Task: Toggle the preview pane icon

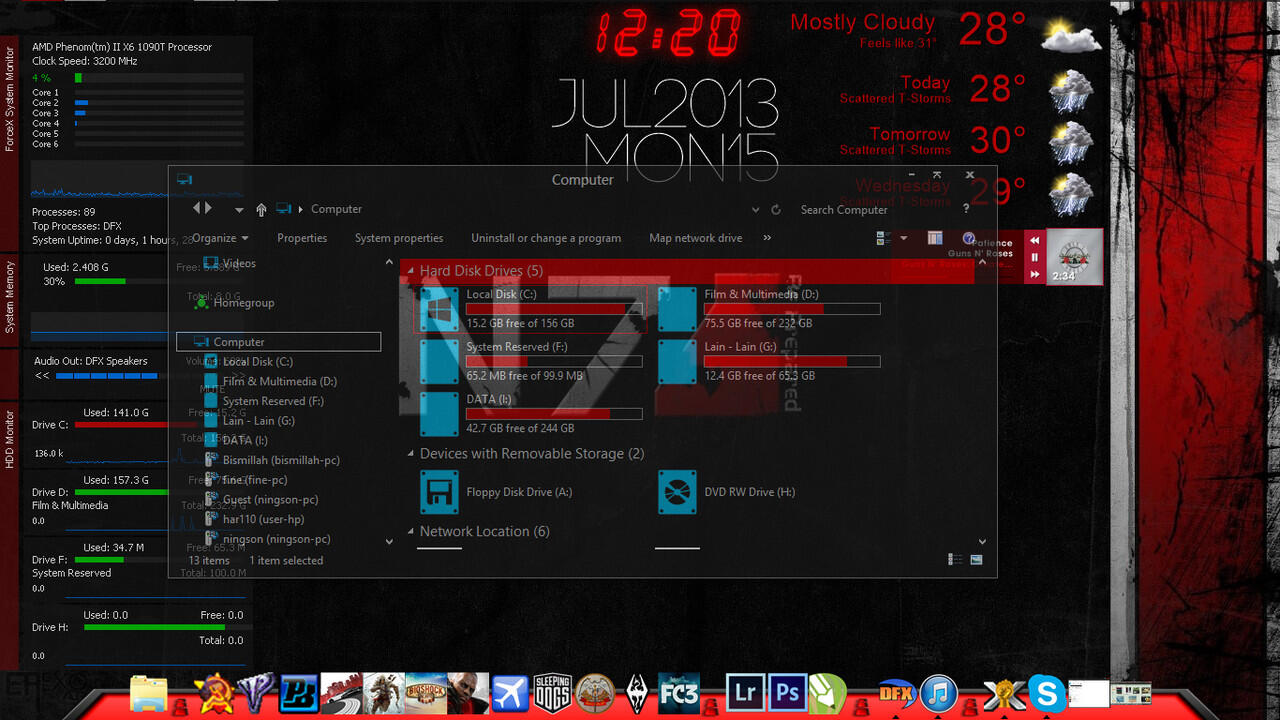Action: pyautogui.click(x=935, y=238)
